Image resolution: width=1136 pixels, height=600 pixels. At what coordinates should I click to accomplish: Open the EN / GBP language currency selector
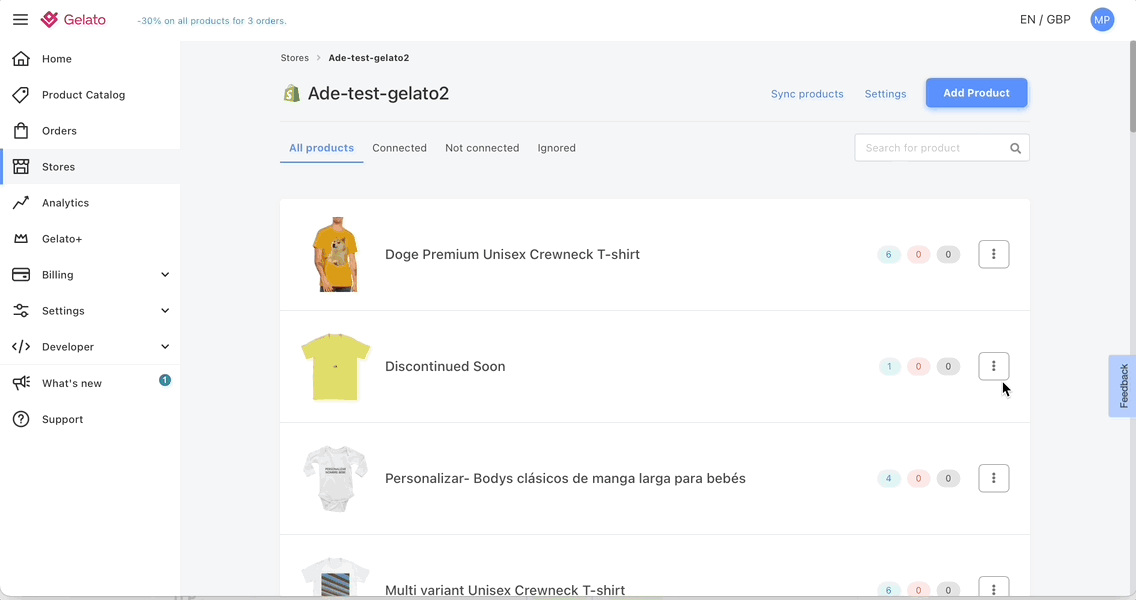[x=1045, y=20]
